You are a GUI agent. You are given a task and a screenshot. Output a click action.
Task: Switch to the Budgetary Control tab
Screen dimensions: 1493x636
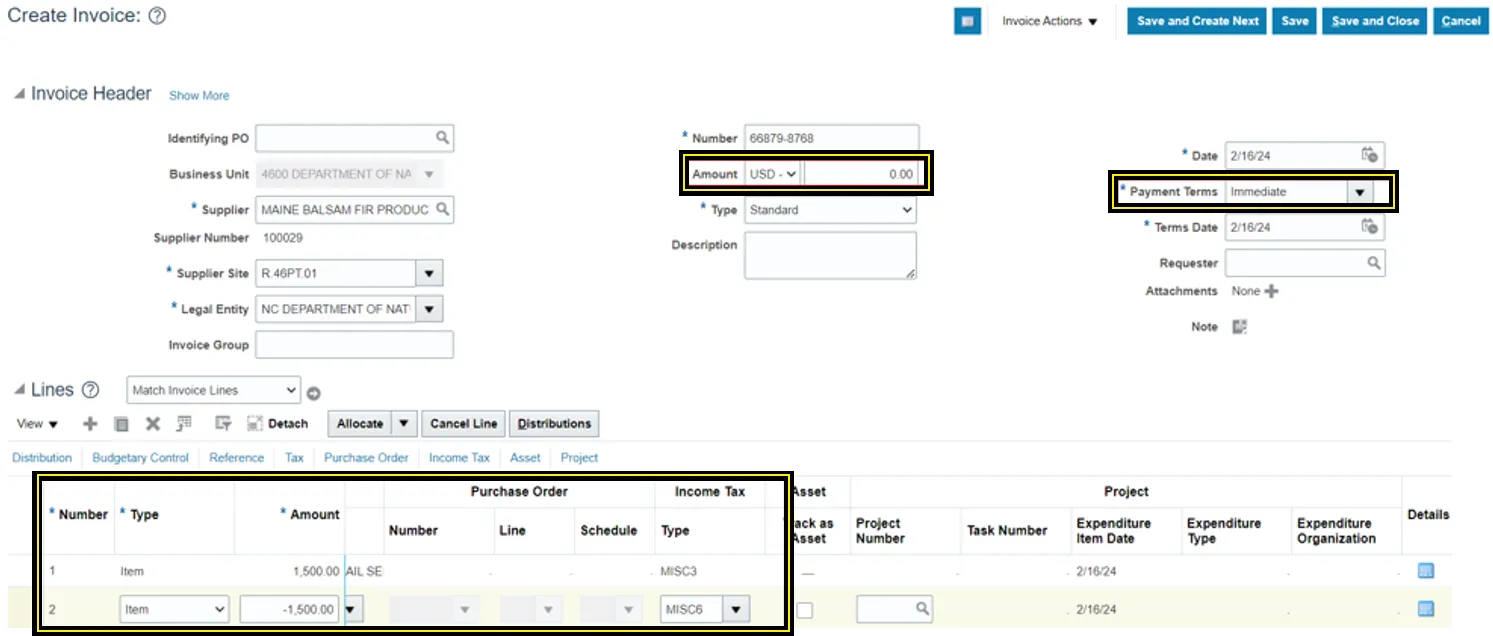point(140,458)
